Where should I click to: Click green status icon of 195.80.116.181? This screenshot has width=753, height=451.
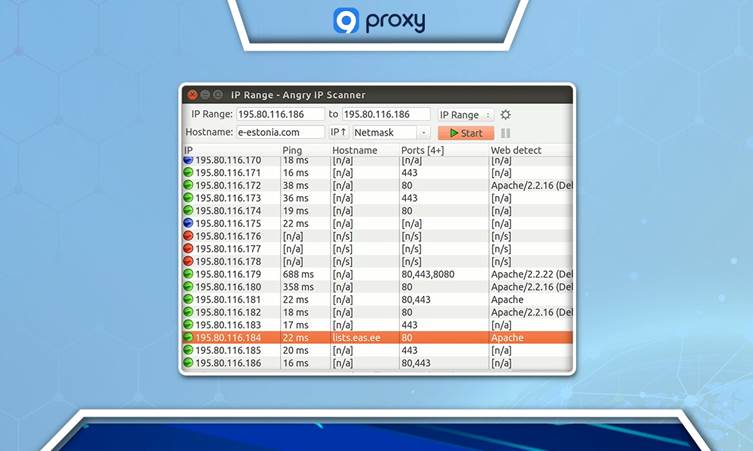188,299
